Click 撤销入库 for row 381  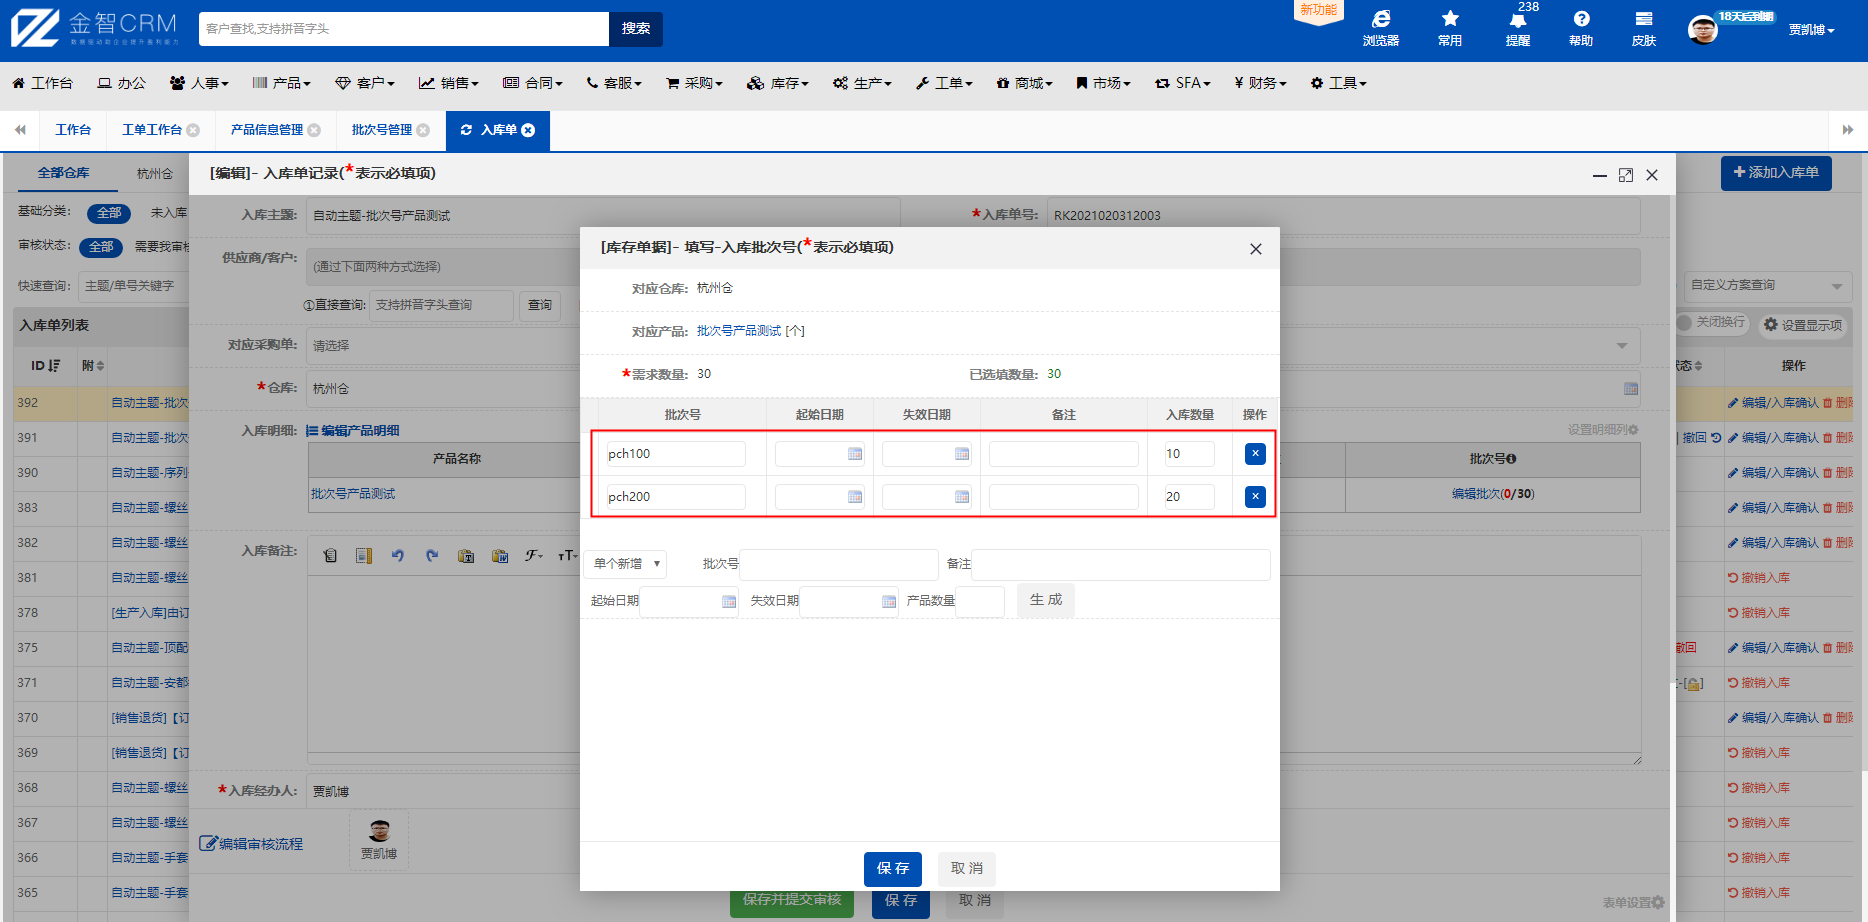click(1759, 578)
